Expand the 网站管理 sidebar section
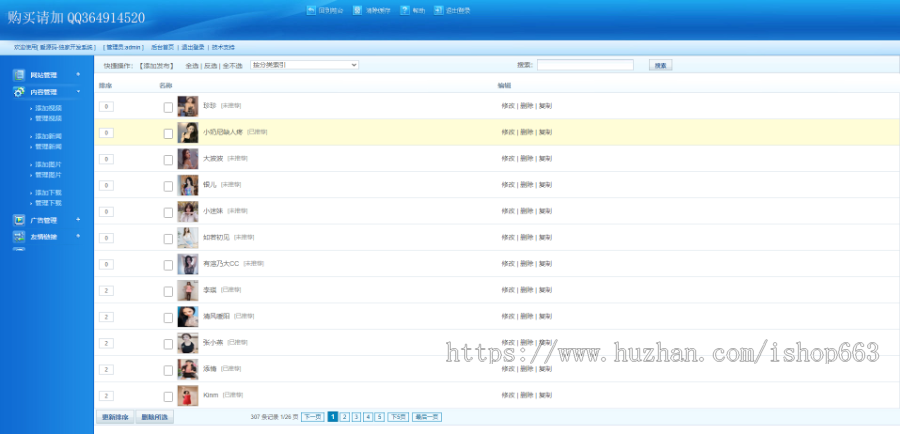Screen dimensions: 900x434 [78, 75]
